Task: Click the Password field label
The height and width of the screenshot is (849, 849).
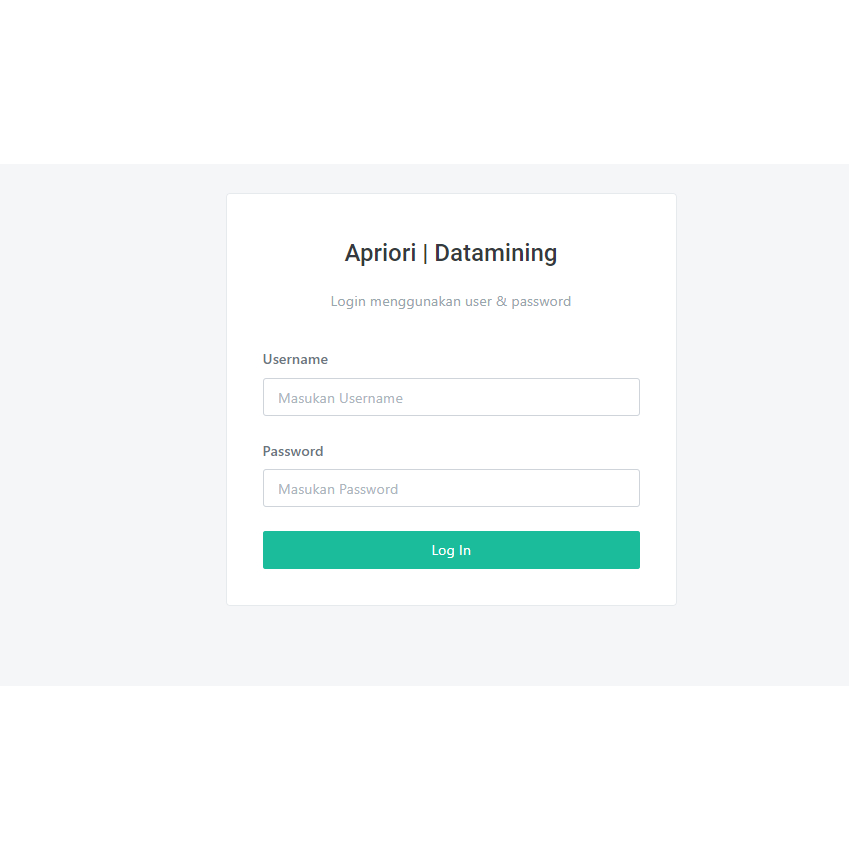Action: pyautogui.click(x=293, y=451)
